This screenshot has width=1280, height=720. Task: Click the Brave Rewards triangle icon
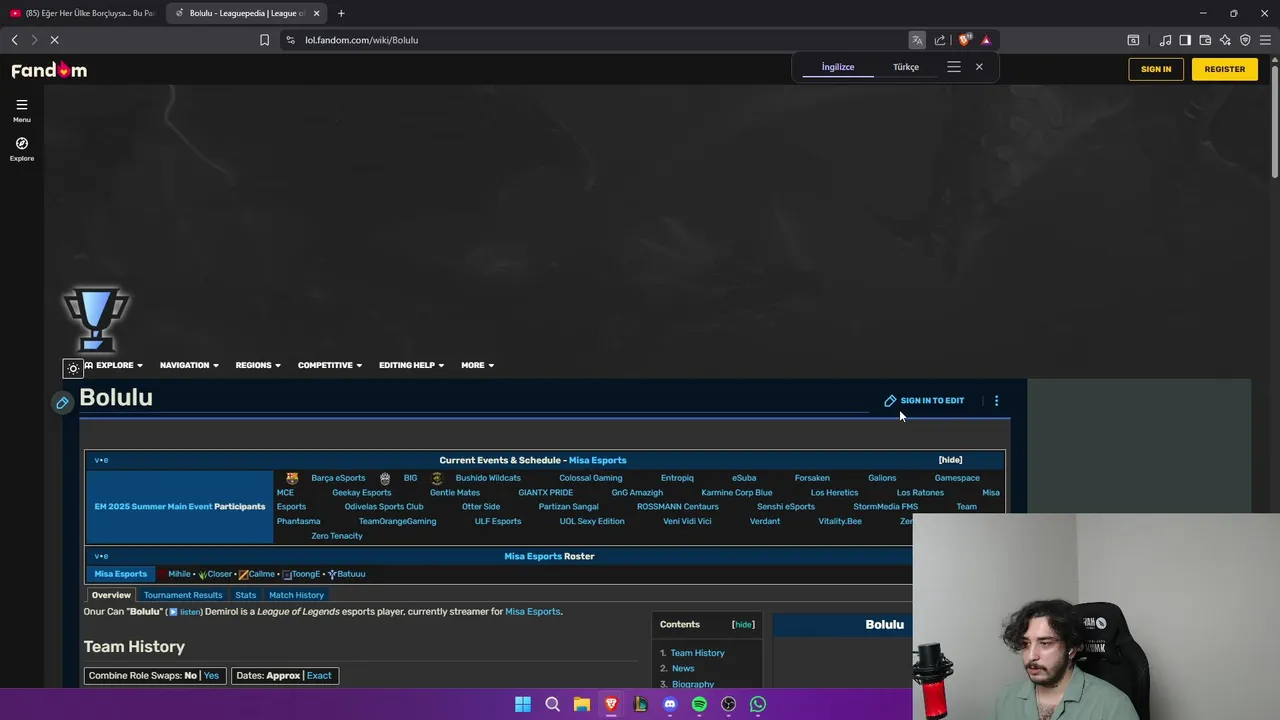[986, 40]
